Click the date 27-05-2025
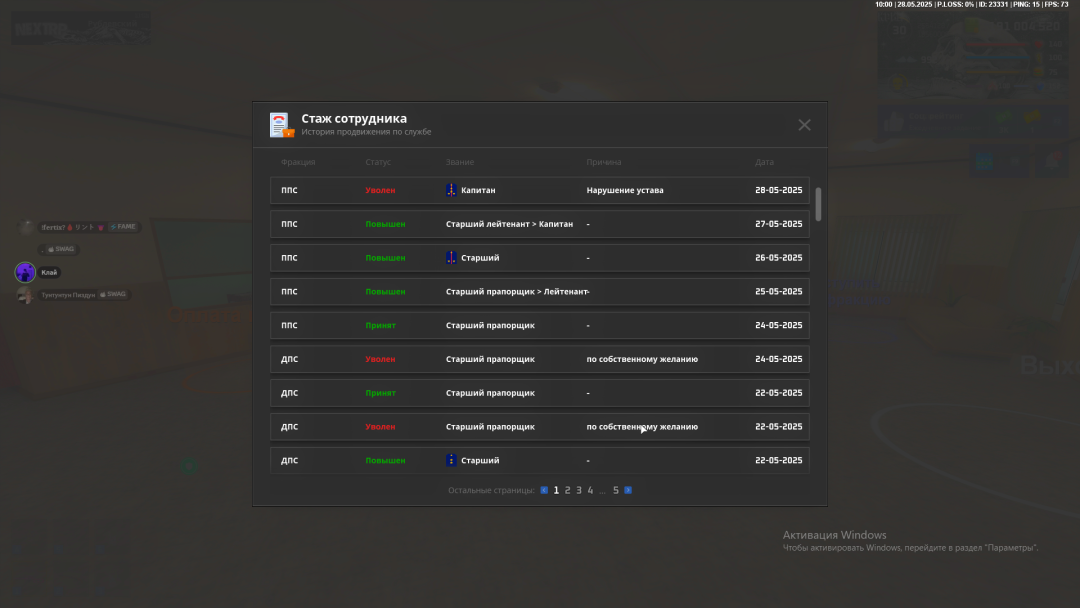This screenshot has width=1080, height=608. (779, 224)
